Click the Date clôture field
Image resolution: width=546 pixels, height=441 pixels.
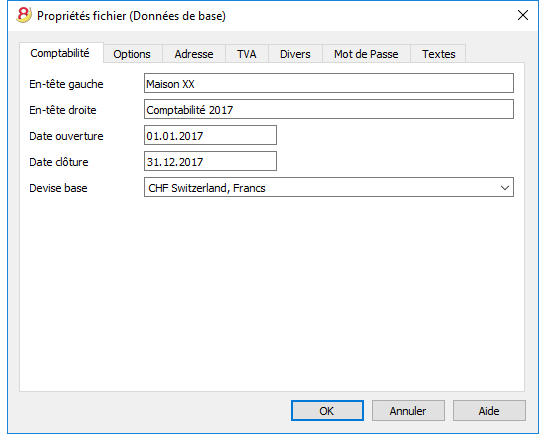pos(210,161)
